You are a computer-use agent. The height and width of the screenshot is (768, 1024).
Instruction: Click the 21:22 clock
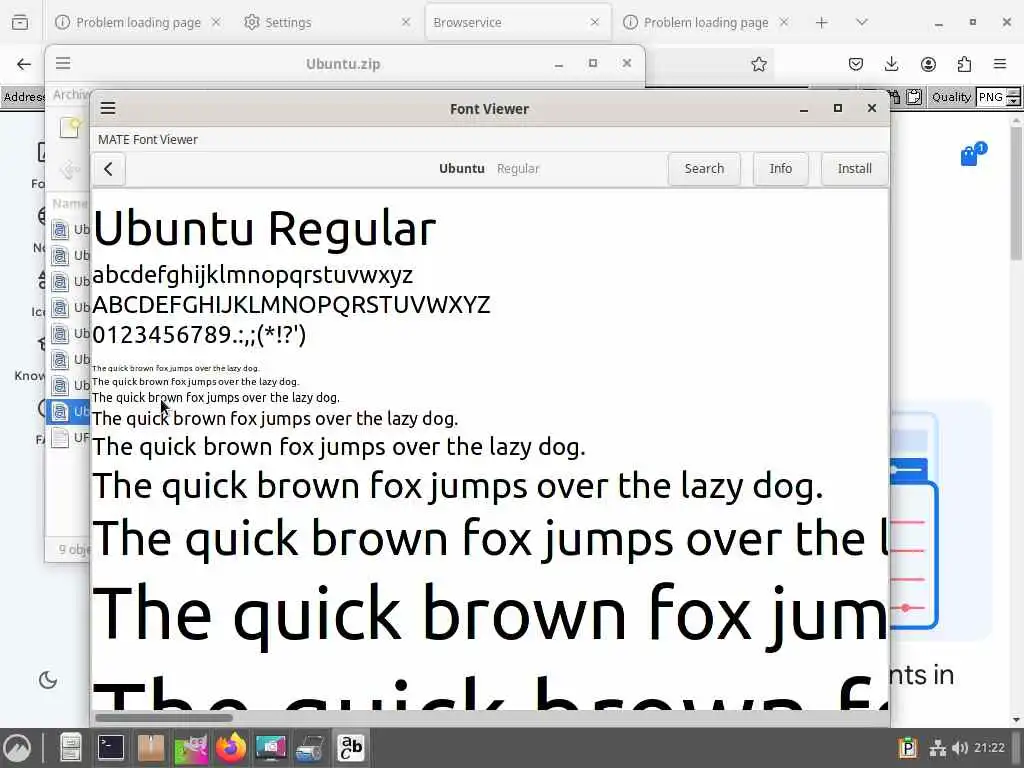989,748
